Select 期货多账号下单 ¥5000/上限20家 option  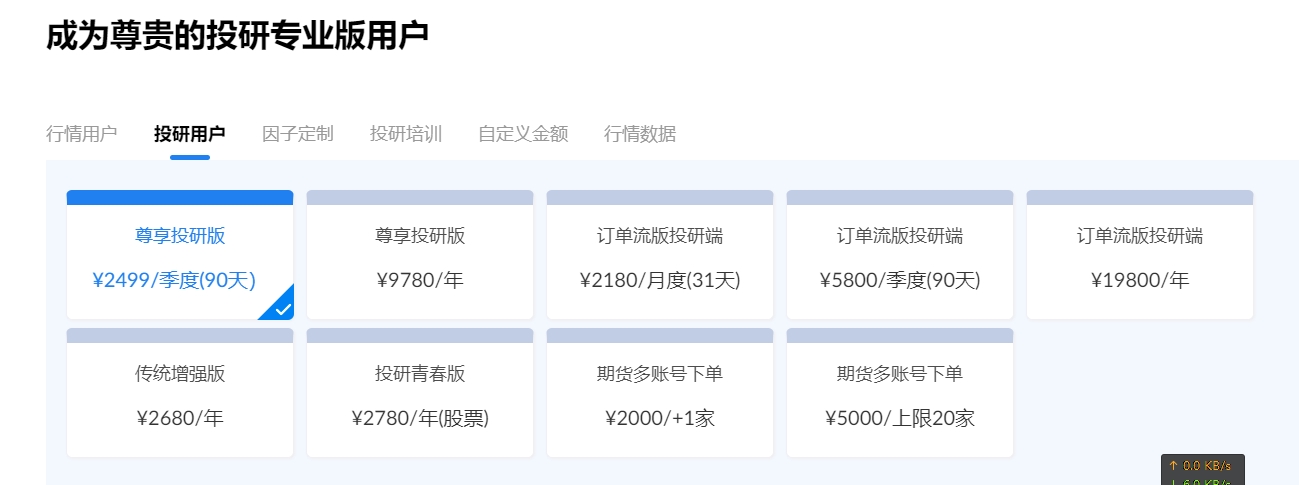900,396
